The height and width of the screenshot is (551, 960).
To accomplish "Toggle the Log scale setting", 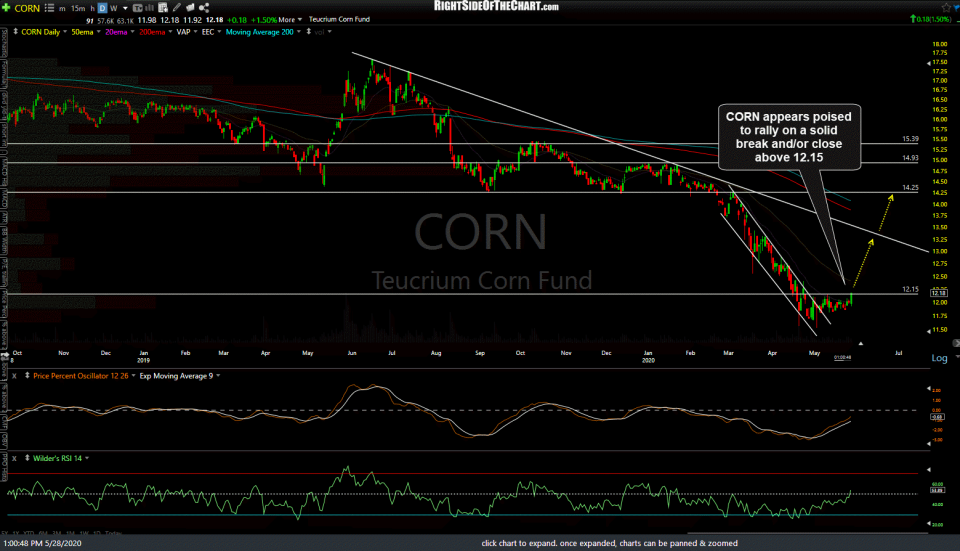I will (x=939, y=358).
